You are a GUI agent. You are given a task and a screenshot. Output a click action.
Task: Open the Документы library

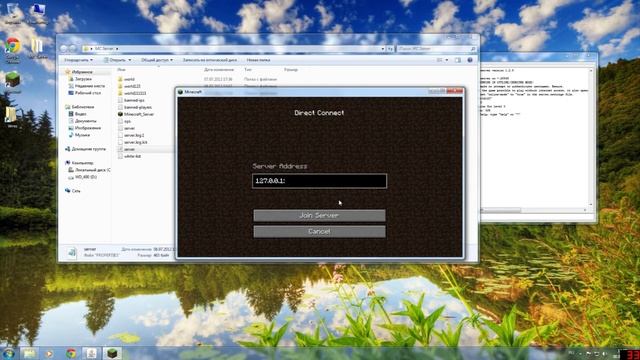pos(85,121)
